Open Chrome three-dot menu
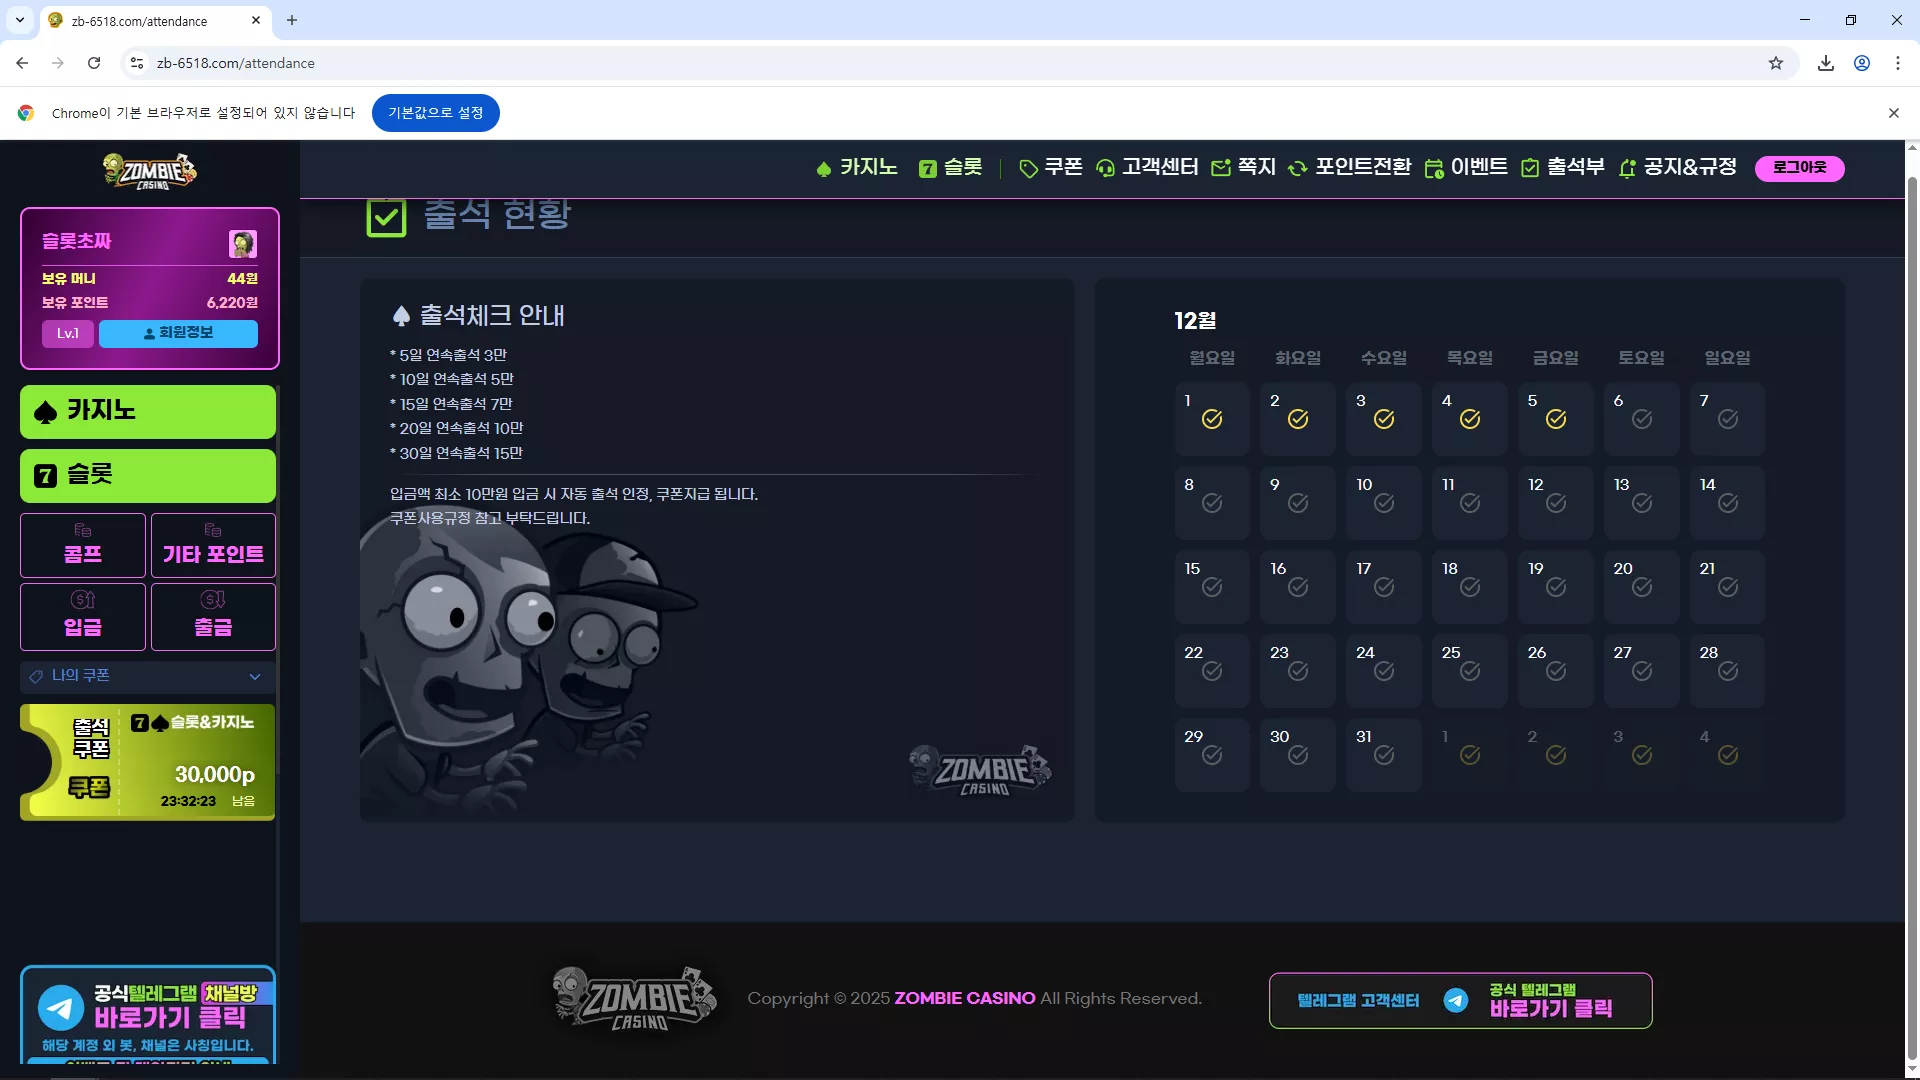Screen dimensions: 1920x1080 [x=1898, y=63]
